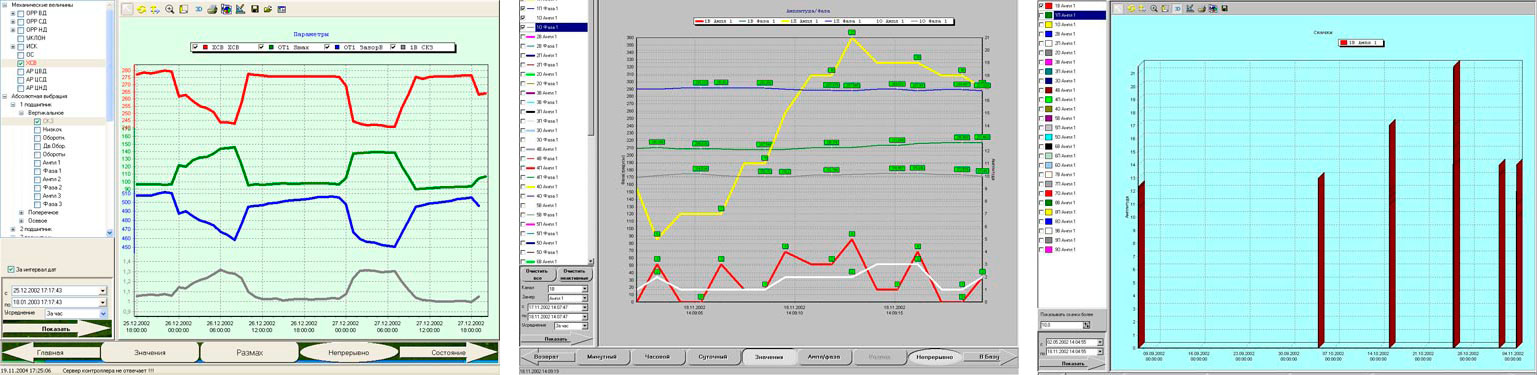Open chart settings icon in right window toolbar
The image size is (1537, 375).
1190,8
